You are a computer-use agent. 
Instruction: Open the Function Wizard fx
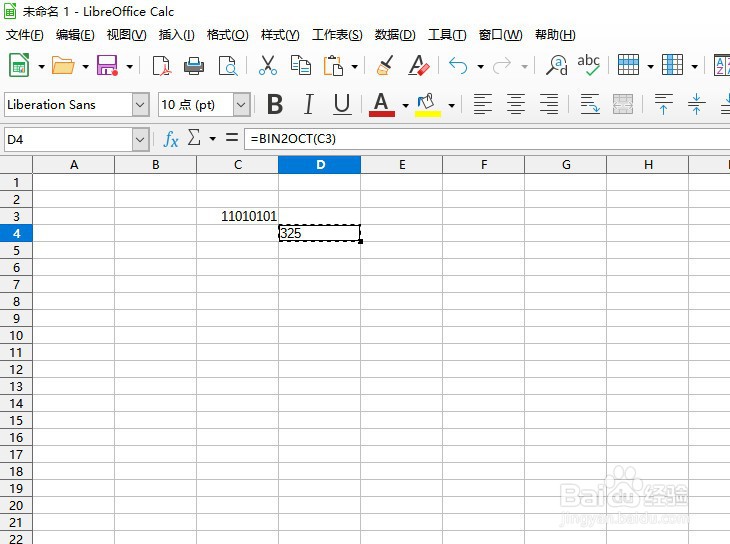pos(171,139)
